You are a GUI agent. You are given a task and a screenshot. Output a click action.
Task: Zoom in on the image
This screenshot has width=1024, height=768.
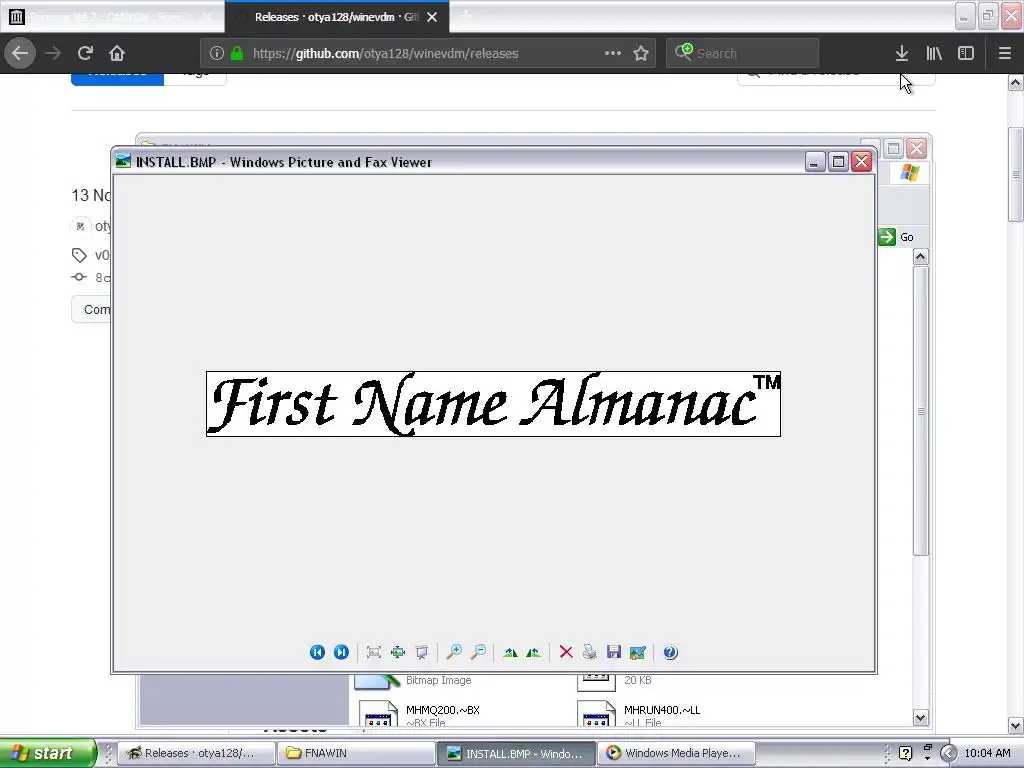pos(454,652)
